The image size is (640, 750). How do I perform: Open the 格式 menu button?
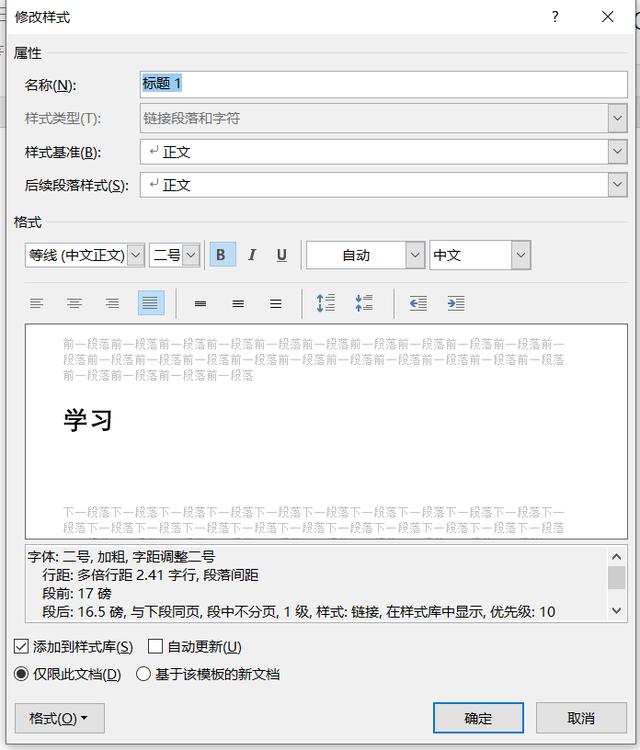[x=59, y=718]
